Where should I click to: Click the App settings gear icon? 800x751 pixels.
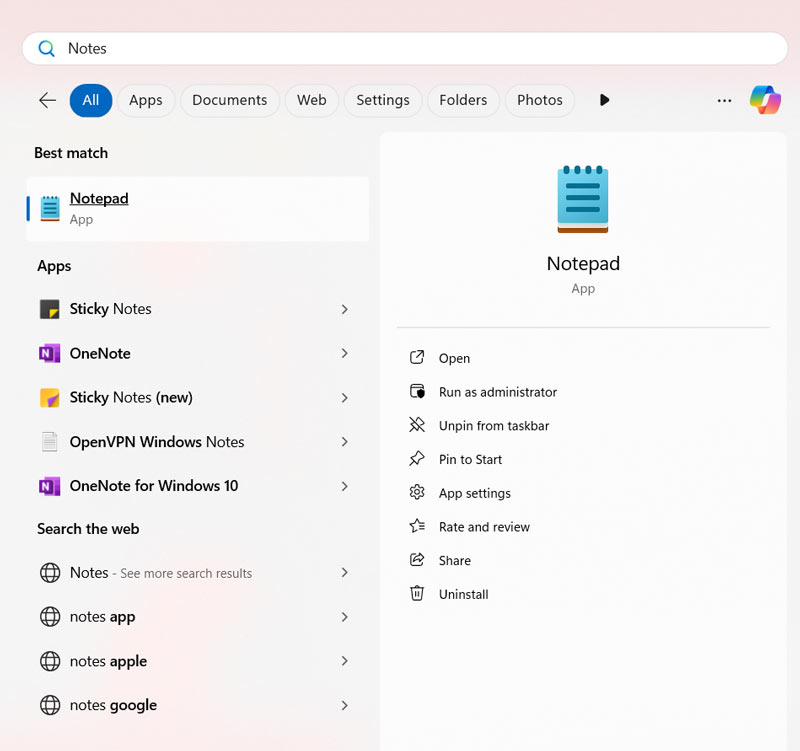tap(417, 492)
